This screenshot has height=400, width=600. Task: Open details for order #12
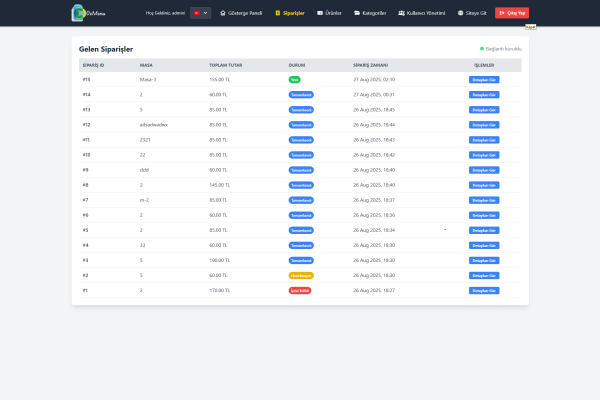click(x=484, y=124)
